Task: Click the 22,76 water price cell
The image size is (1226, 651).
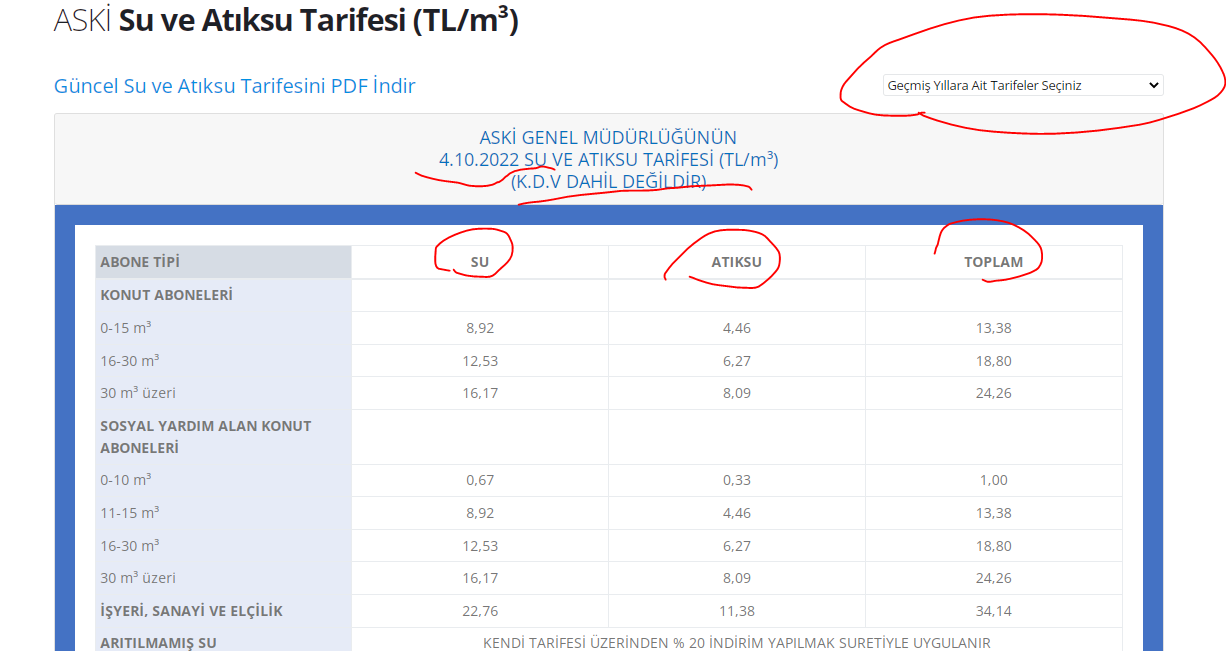Action: (x=480, y=611)
